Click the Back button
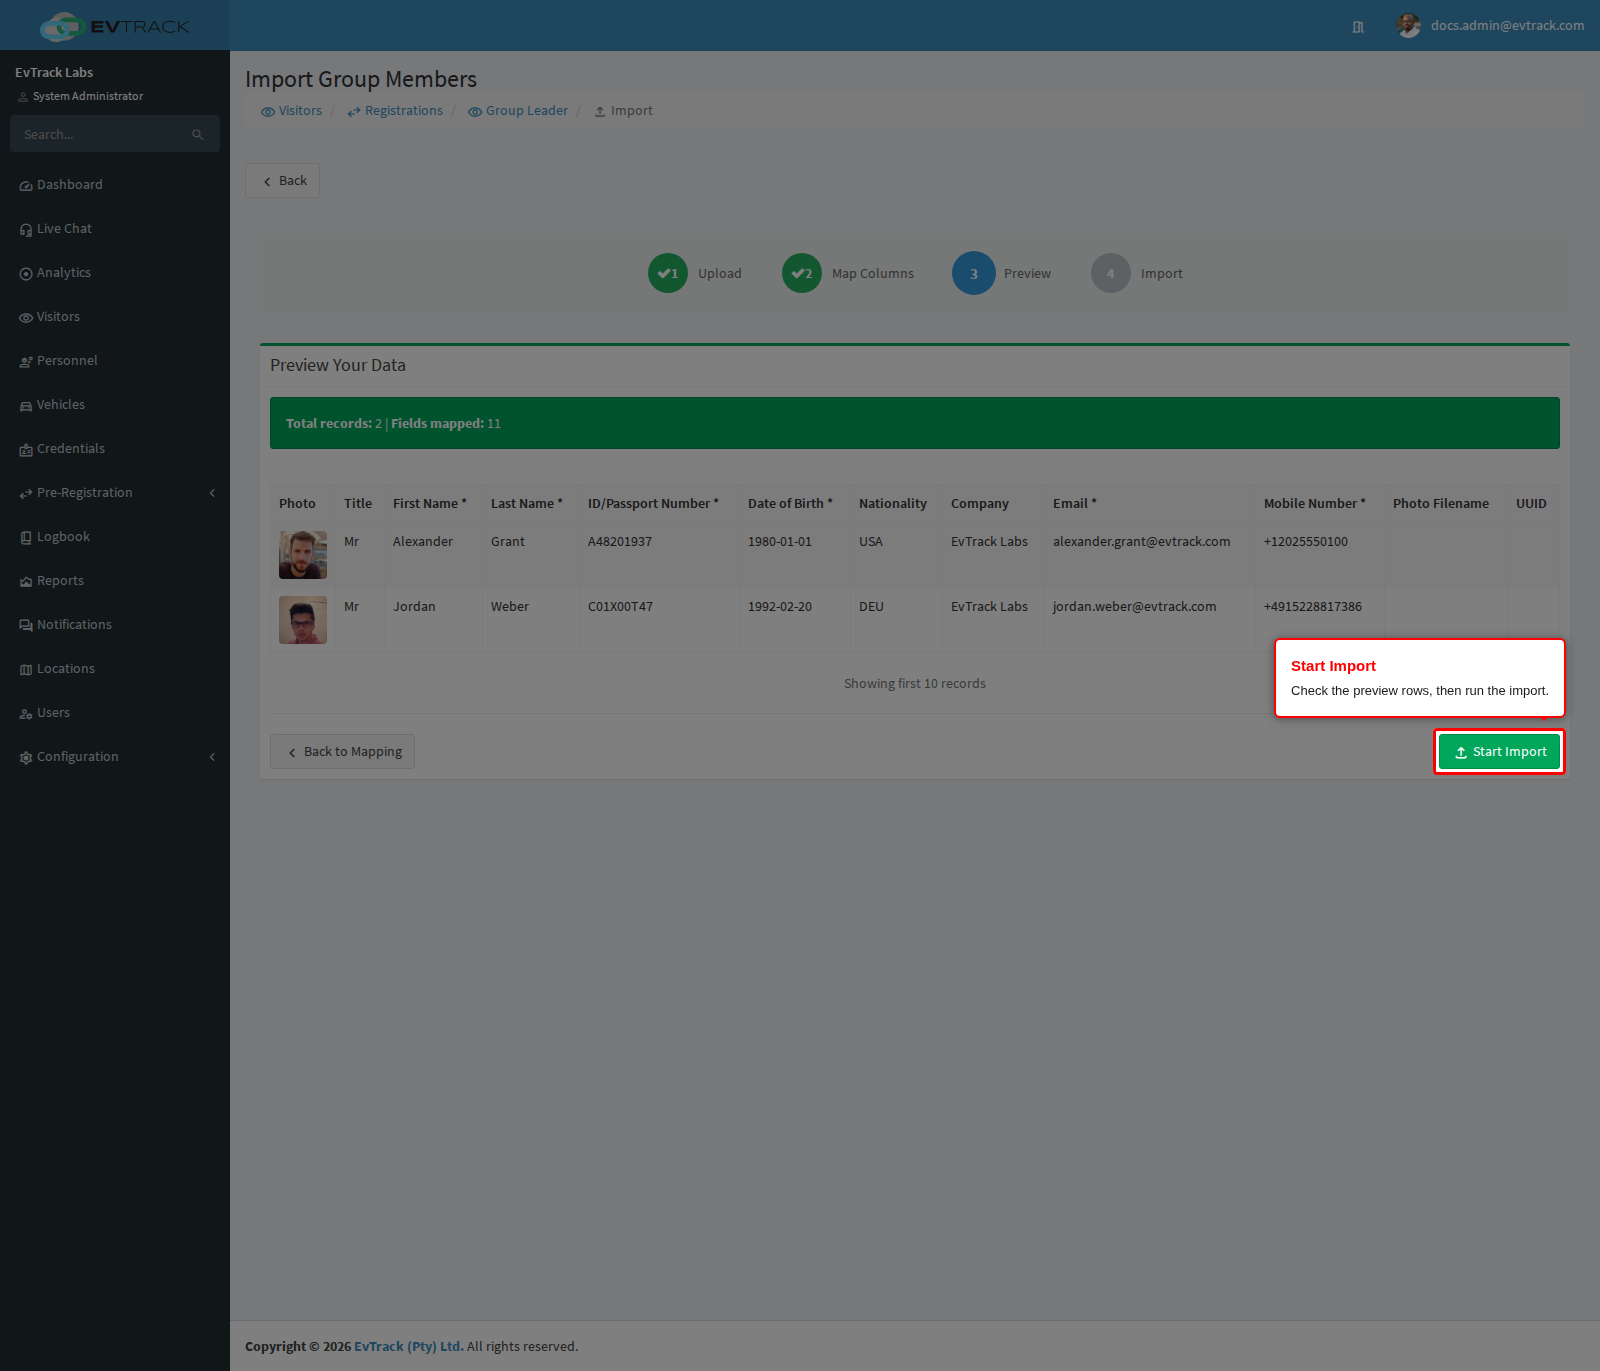The width and height of the screenshot is (1600, 1371). 282,181
